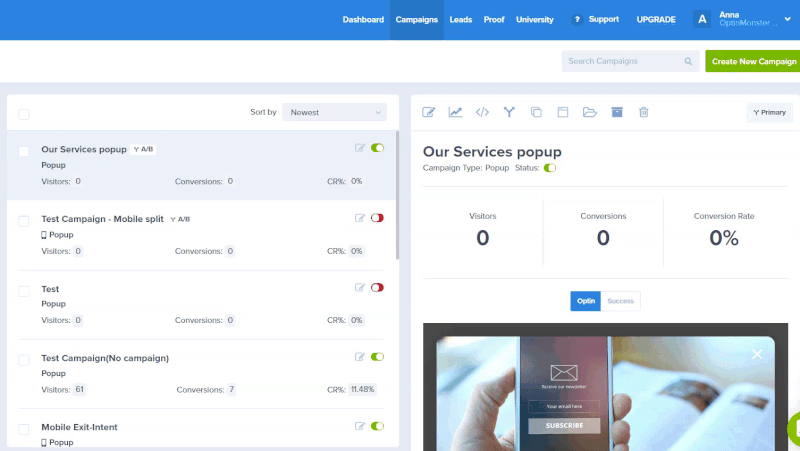800x451 pixels.
Task: Click Create New Campaign button
Action: click(x=753, y=61)
